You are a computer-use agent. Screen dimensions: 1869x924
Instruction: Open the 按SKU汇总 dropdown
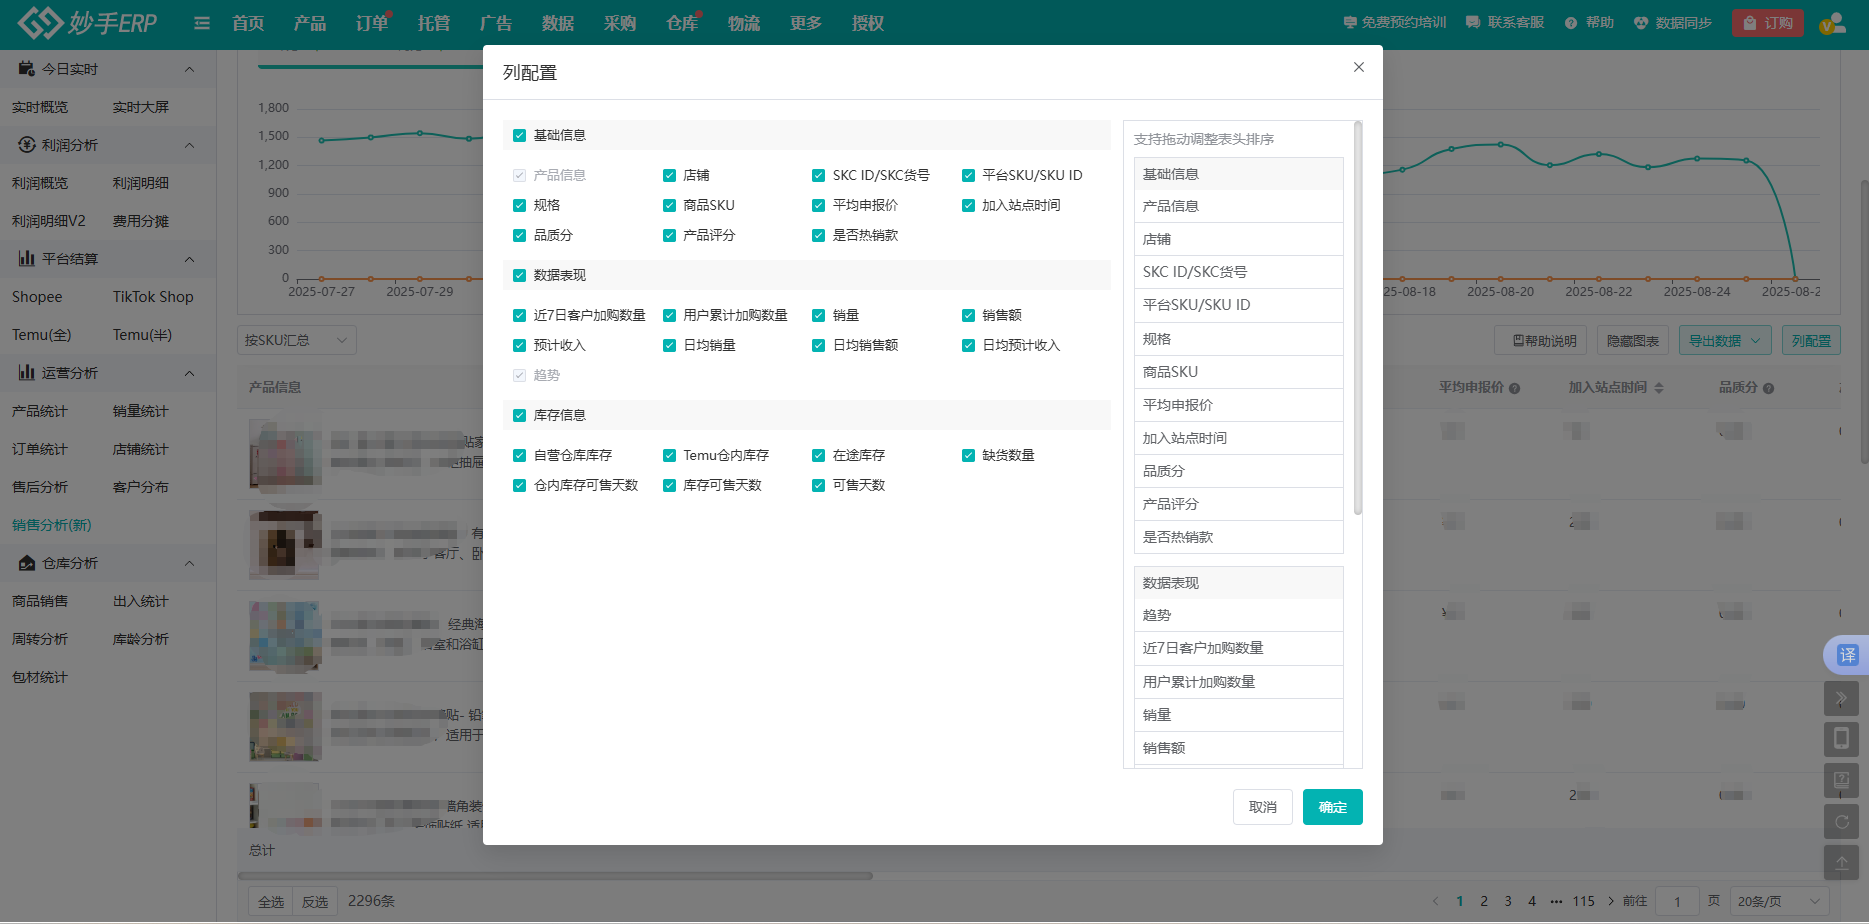pos(296,340)
